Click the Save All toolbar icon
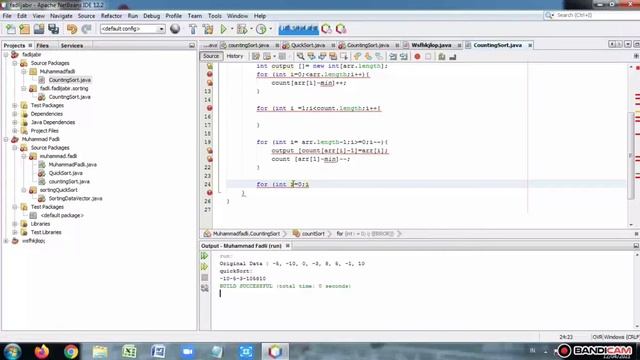Viewport: 640px width, 360px height. (53, 29)
